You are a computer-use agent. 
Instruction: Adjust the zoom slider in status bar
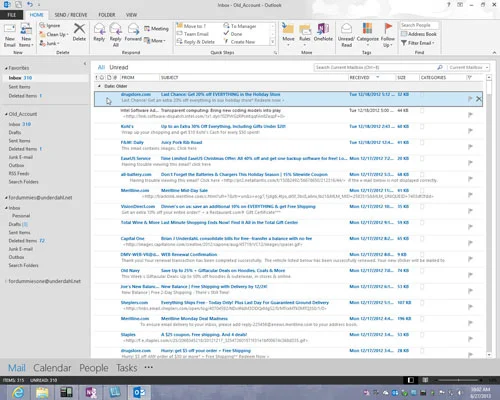pyautogui.click(x=459, y=380)
